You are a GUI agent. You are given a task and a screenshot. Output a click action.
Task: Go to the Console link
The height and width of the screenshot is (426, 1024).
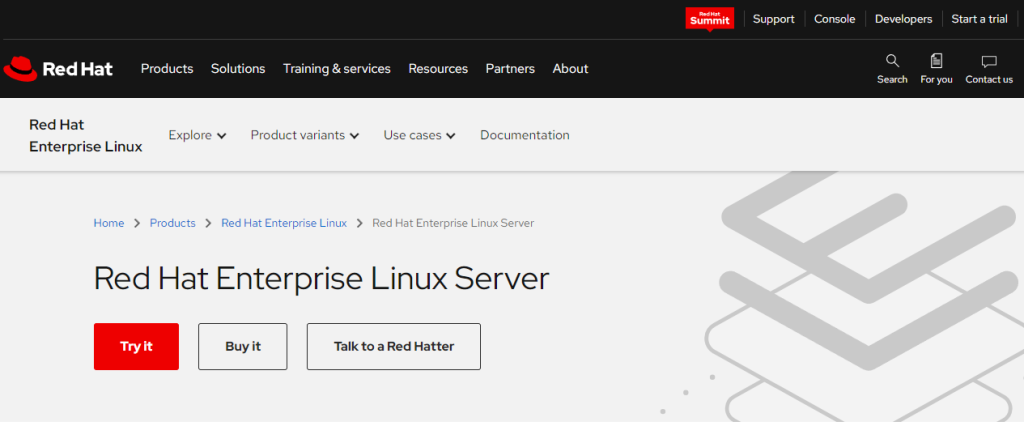coord(834,19)
